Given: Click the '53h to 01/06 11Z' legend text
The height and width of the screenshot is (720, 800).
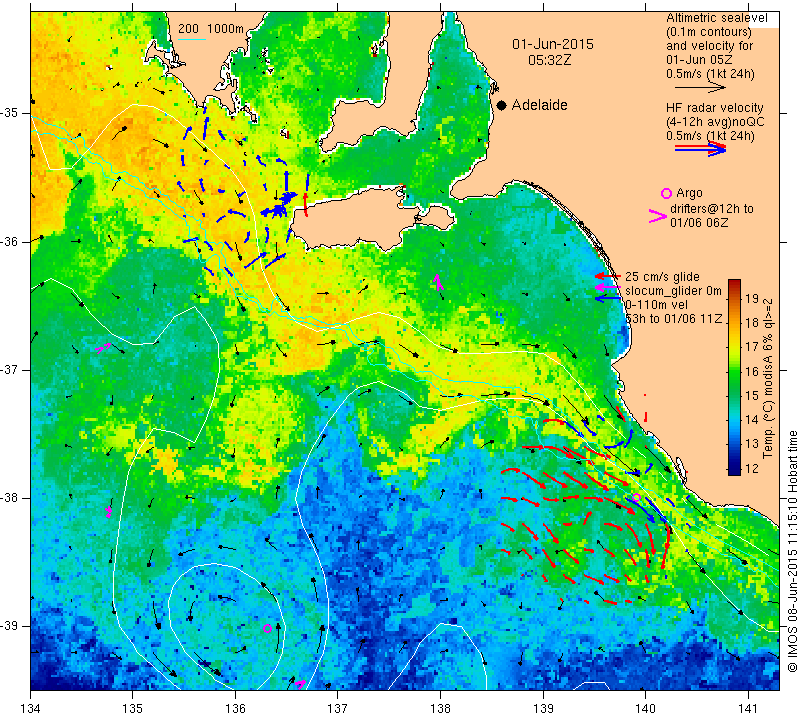Looking at the screenshot, I should (673, 319).
